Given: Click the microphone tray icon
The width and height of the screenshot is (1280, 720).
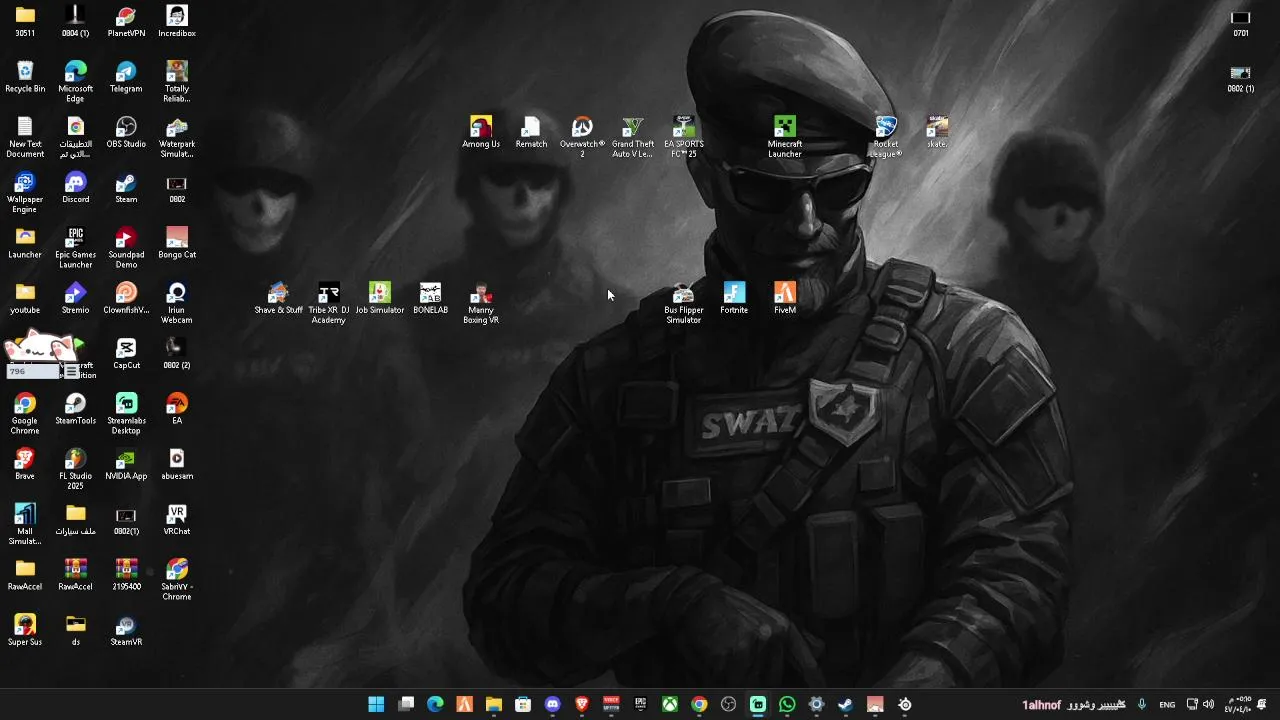Looking at the screenshot, I should 1141,705.
